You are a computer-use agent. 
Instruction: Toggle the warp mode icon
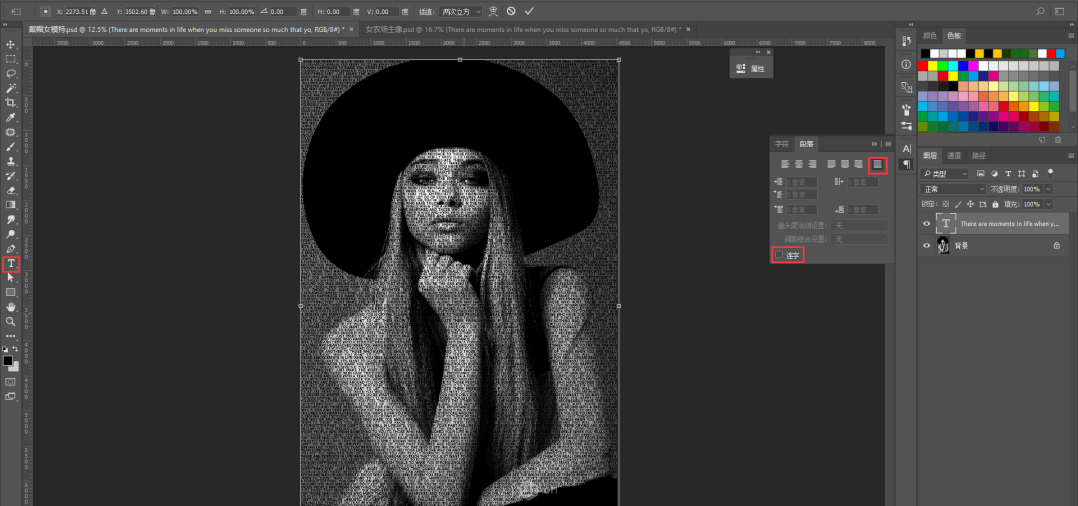coord(493,11)
